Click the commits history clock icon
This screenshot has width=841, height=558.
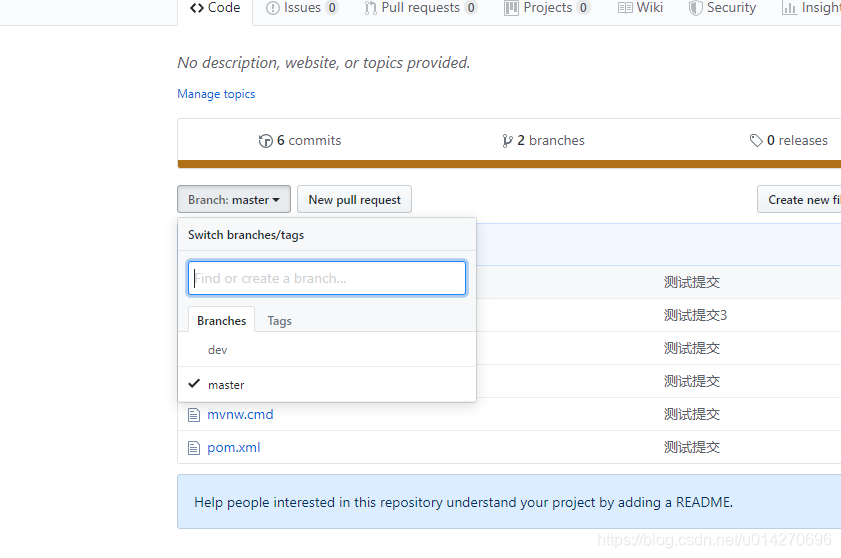pos(265,141)
